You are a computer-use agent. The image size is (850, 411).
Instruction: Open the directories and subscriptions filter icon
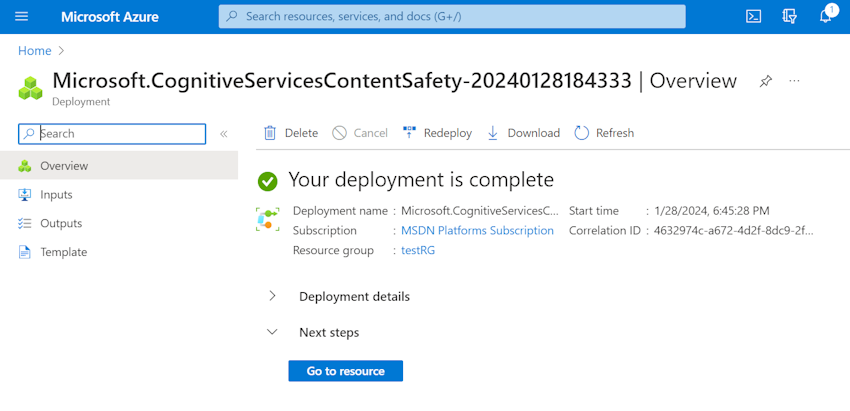tap(790, 16)
